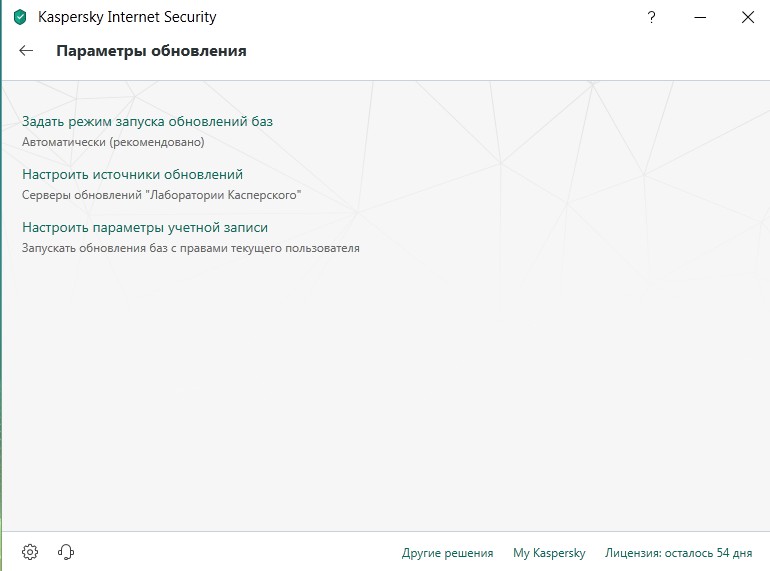Open "Задать режим запуска обновлений баз"
Screen dimensions: 770x571
pyautogui.click(x=147, y=121)
